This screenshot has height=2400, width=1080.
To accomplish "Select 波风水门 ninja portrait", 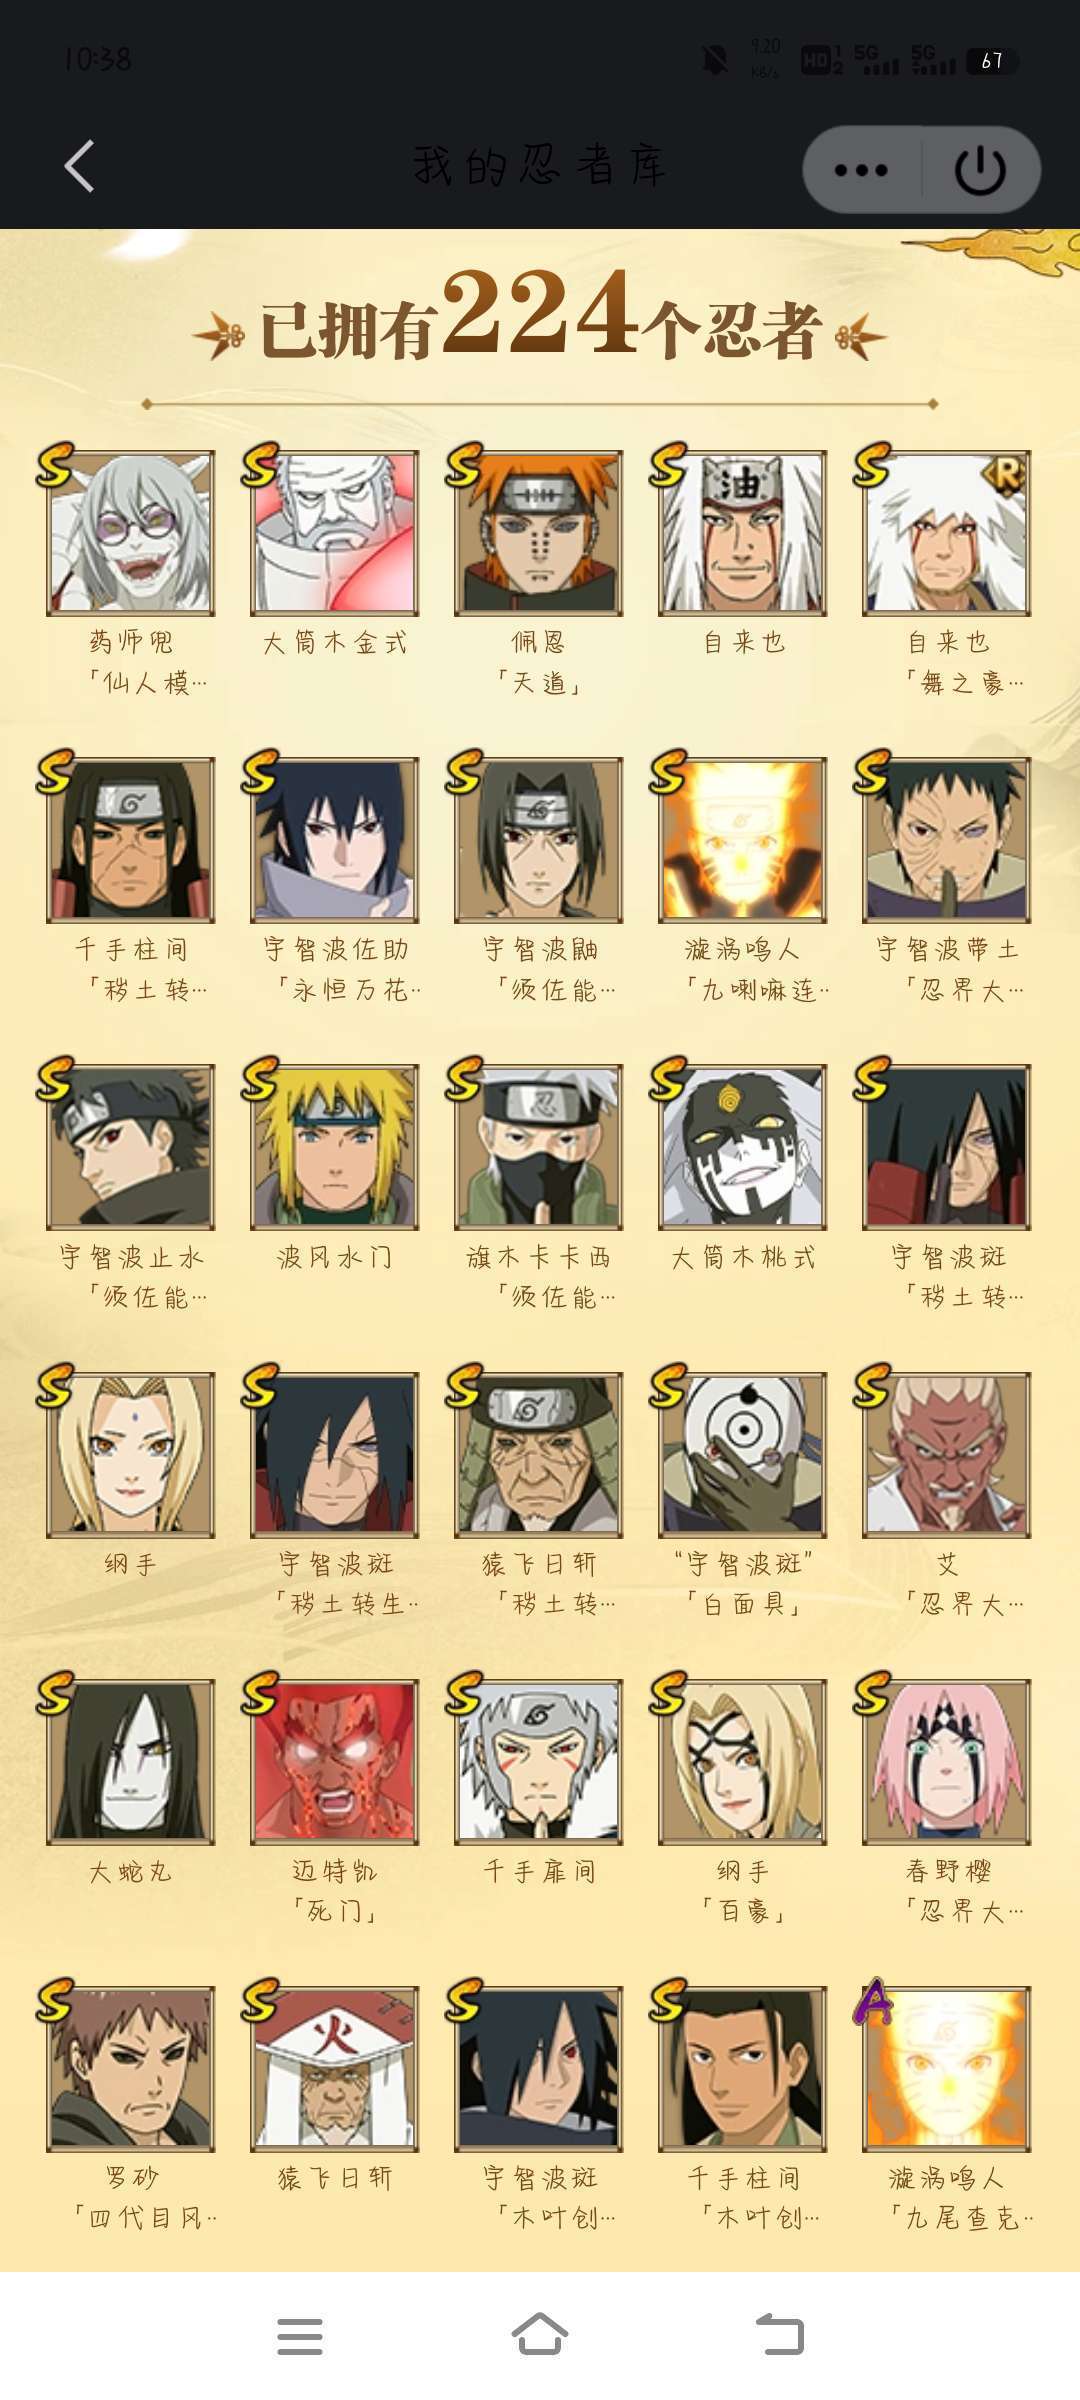I will pyautogui.click(x=335, y=1147).
